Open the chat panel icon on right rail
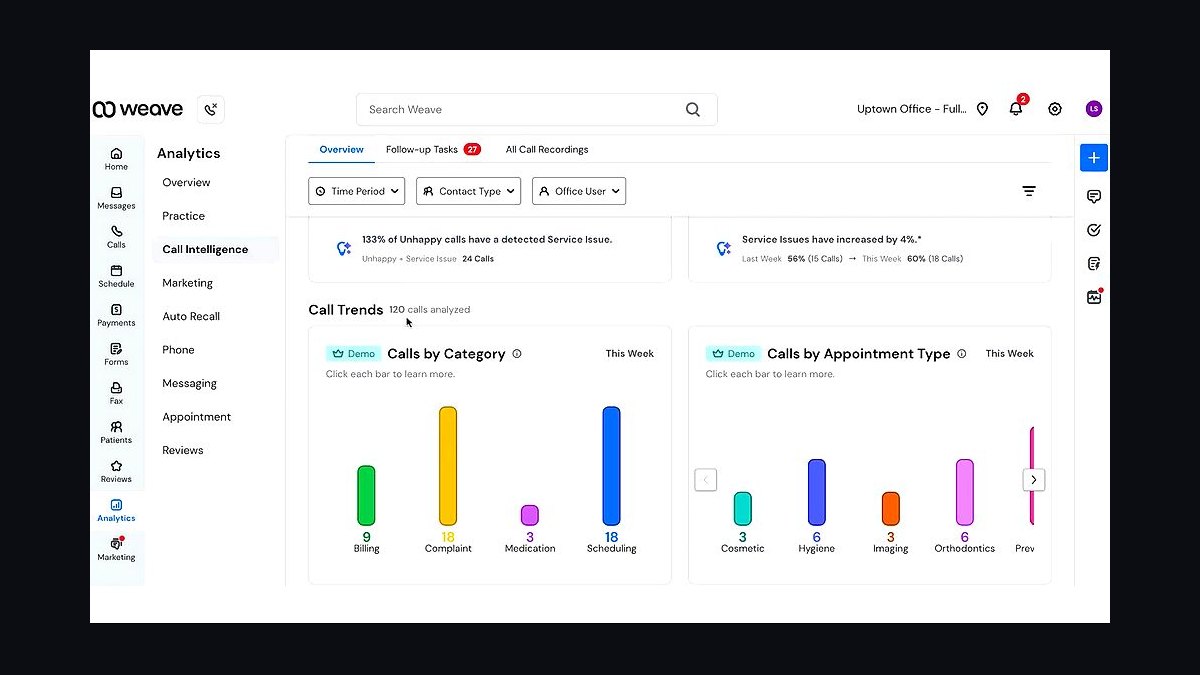This screenshot has height=675, width=1200. [x=1094, y=196]
